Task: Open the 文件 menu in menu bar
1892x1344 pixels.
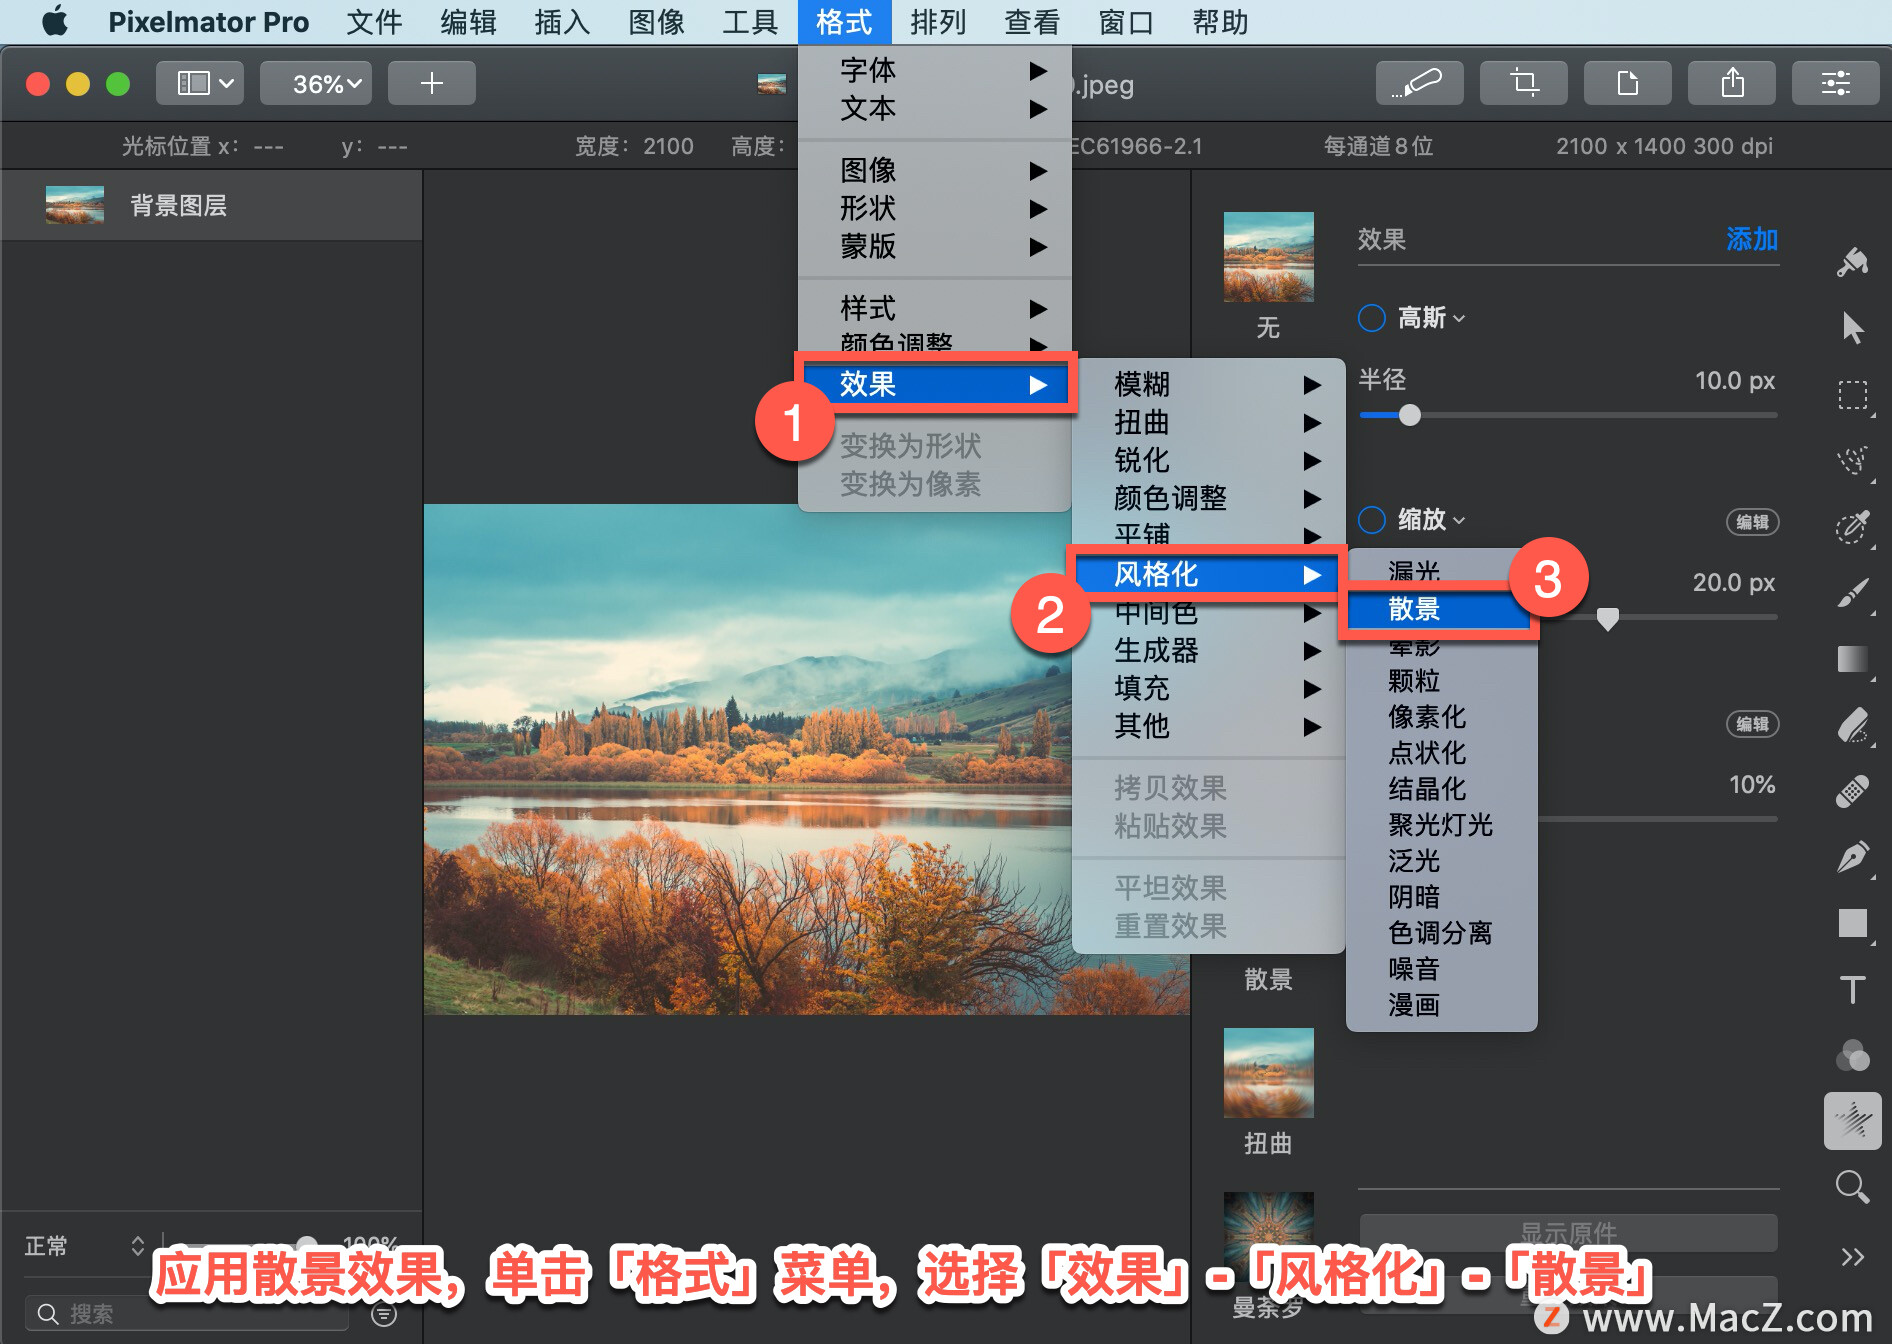Action: tap(374, 21)
